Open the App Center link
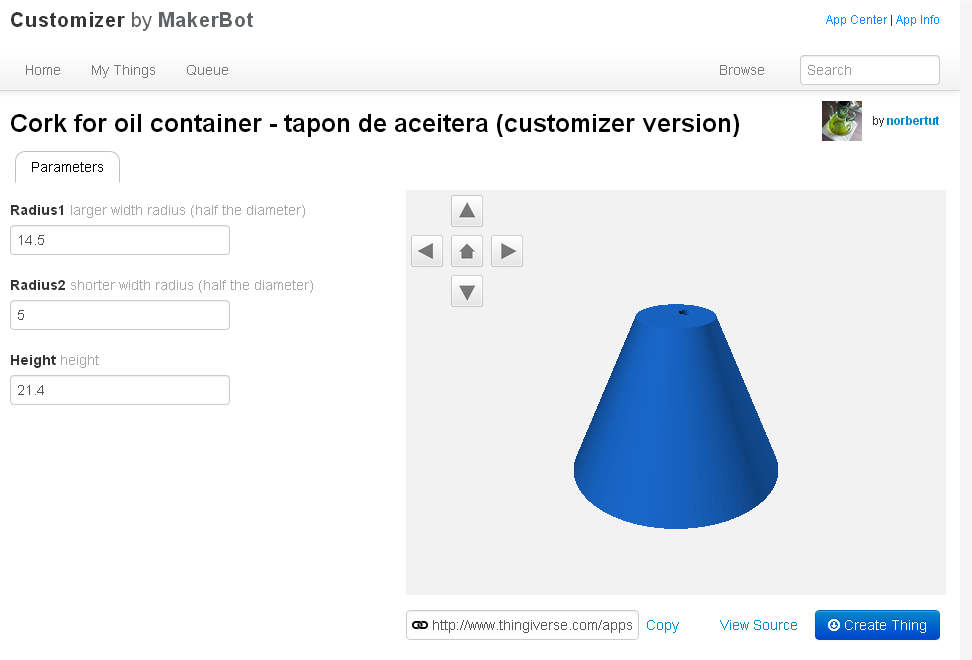 click(x=855, y=20)
